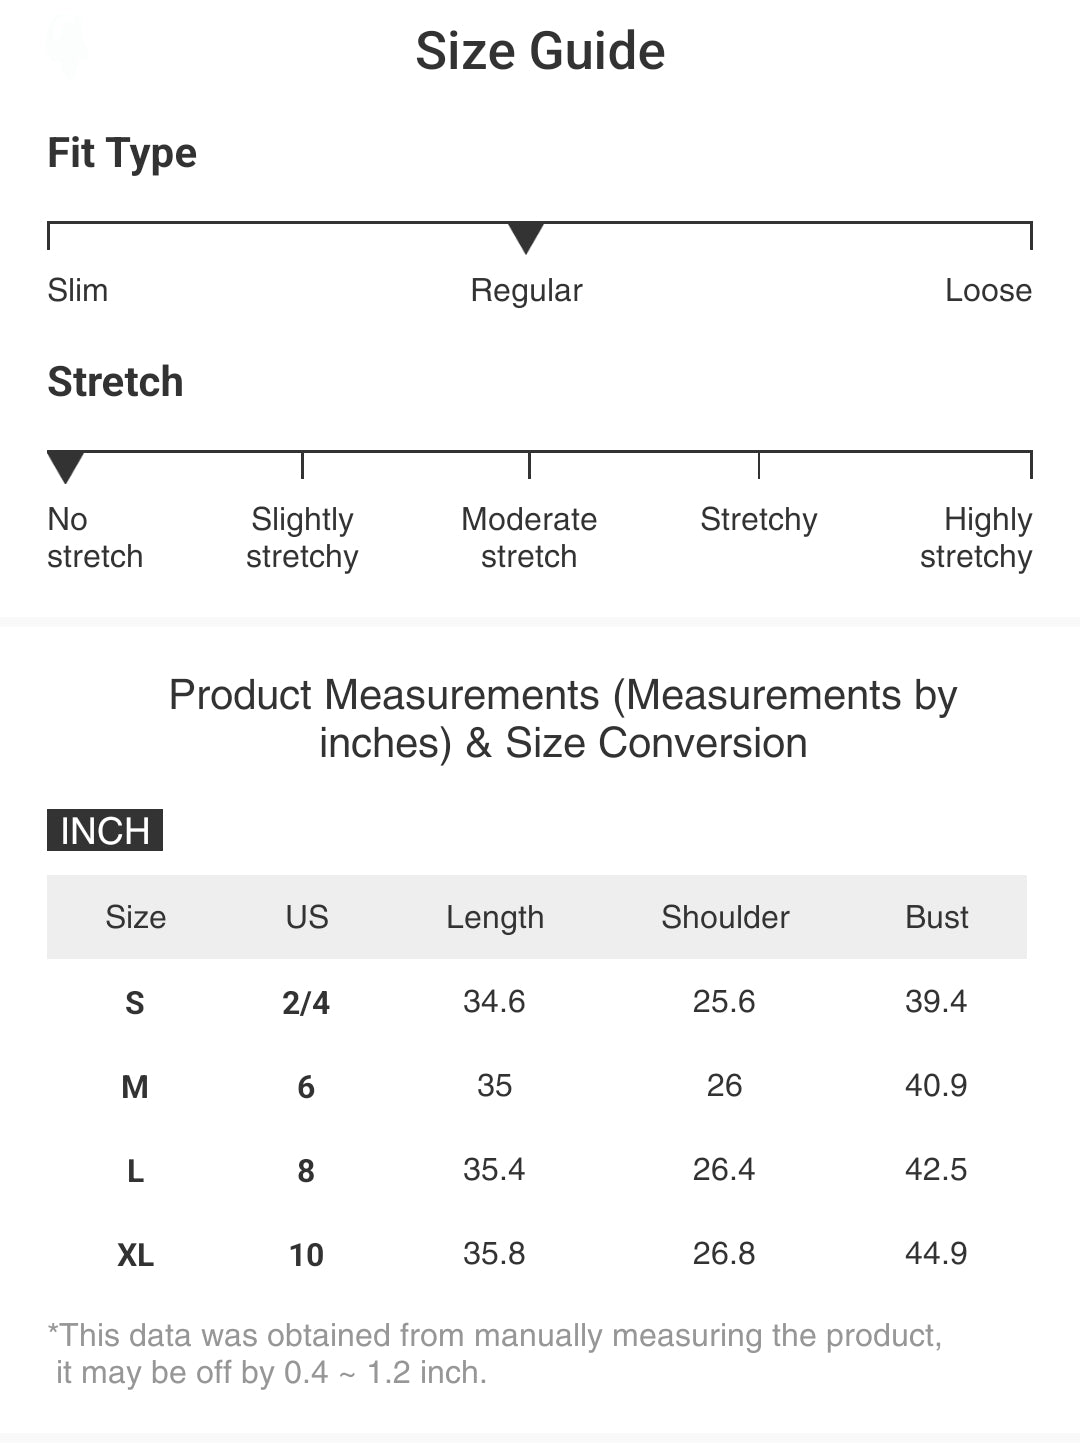Image resolution: width=1080 pixels, height=1447 pixels.
Task: Click the Shoulder column header
Action: coord(725,917)
